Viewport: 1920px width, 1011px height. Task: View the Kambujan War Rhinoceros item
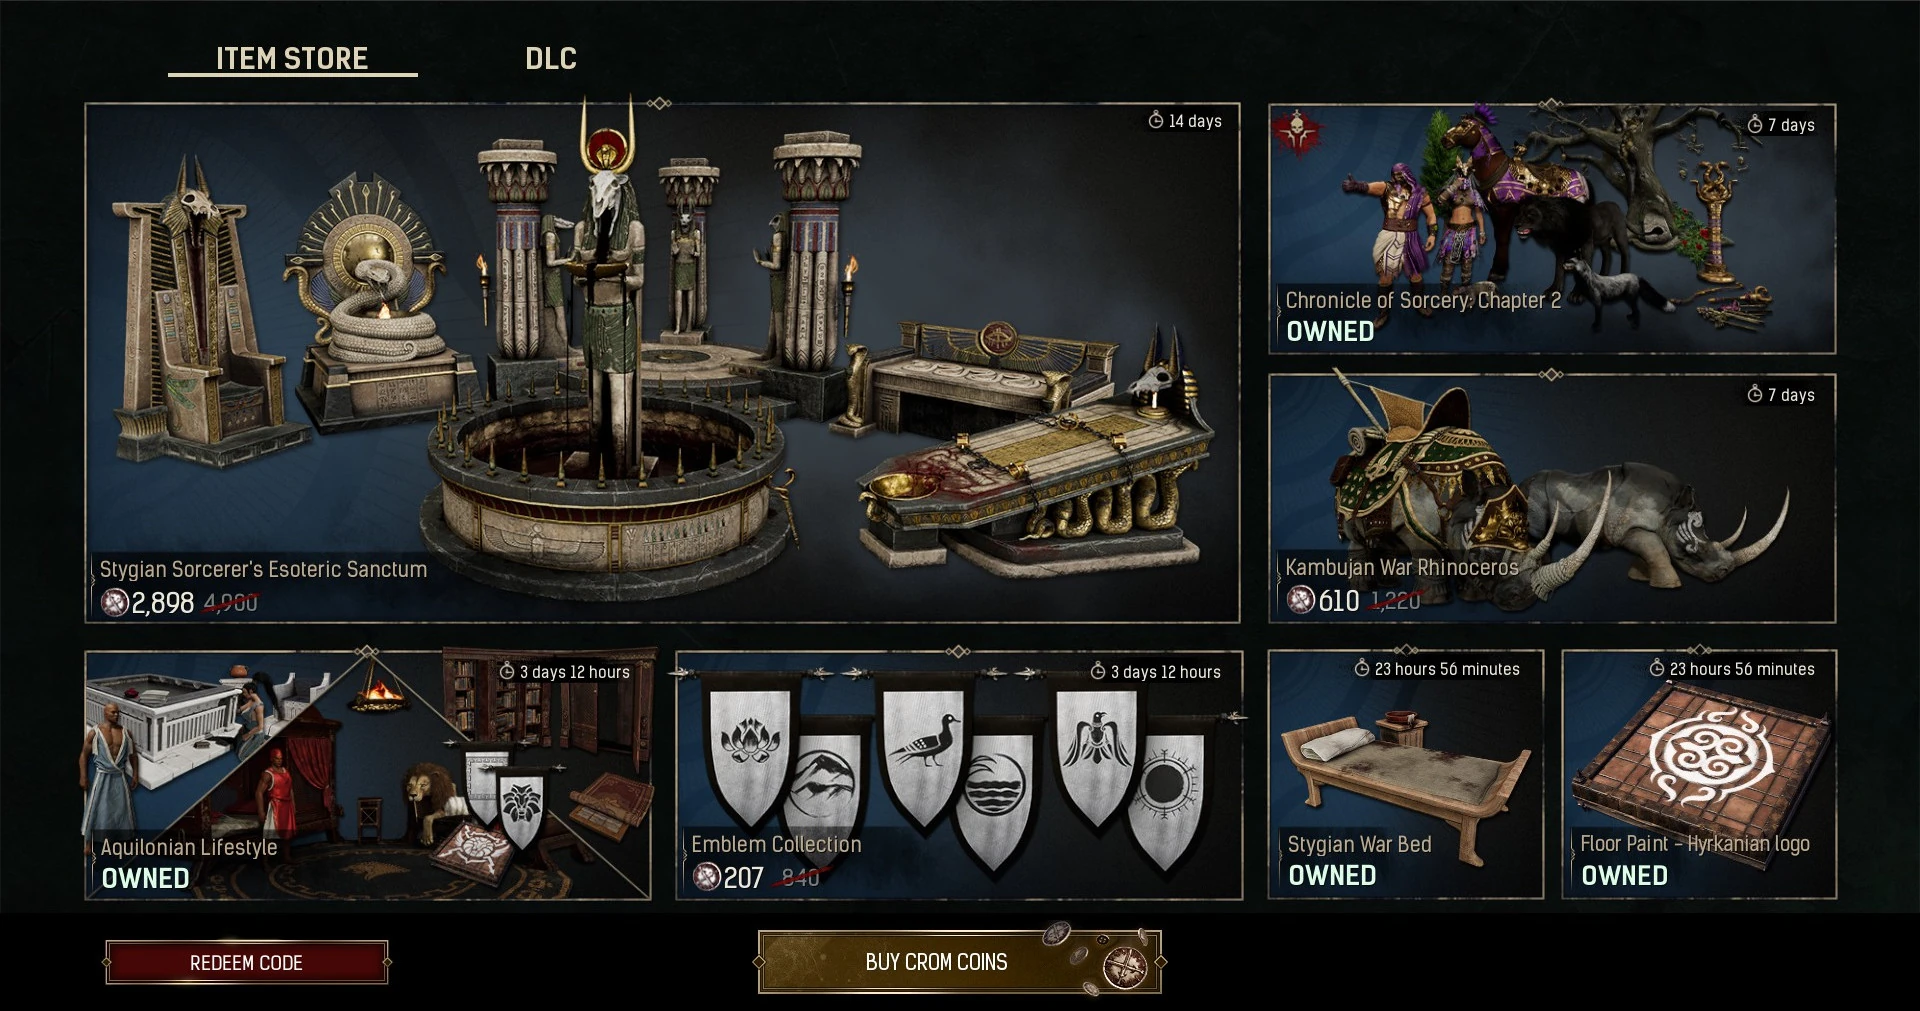coord(1552,498)
